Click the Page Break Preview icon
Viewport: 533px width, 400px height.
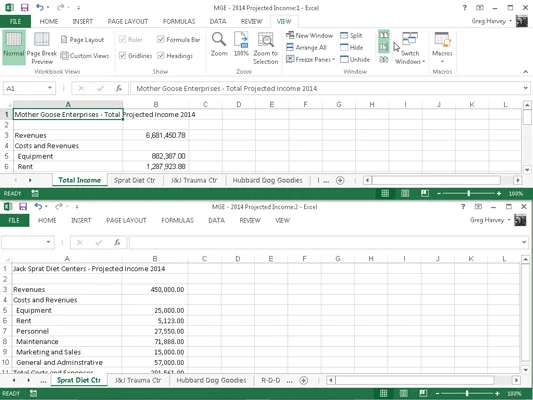41,39
